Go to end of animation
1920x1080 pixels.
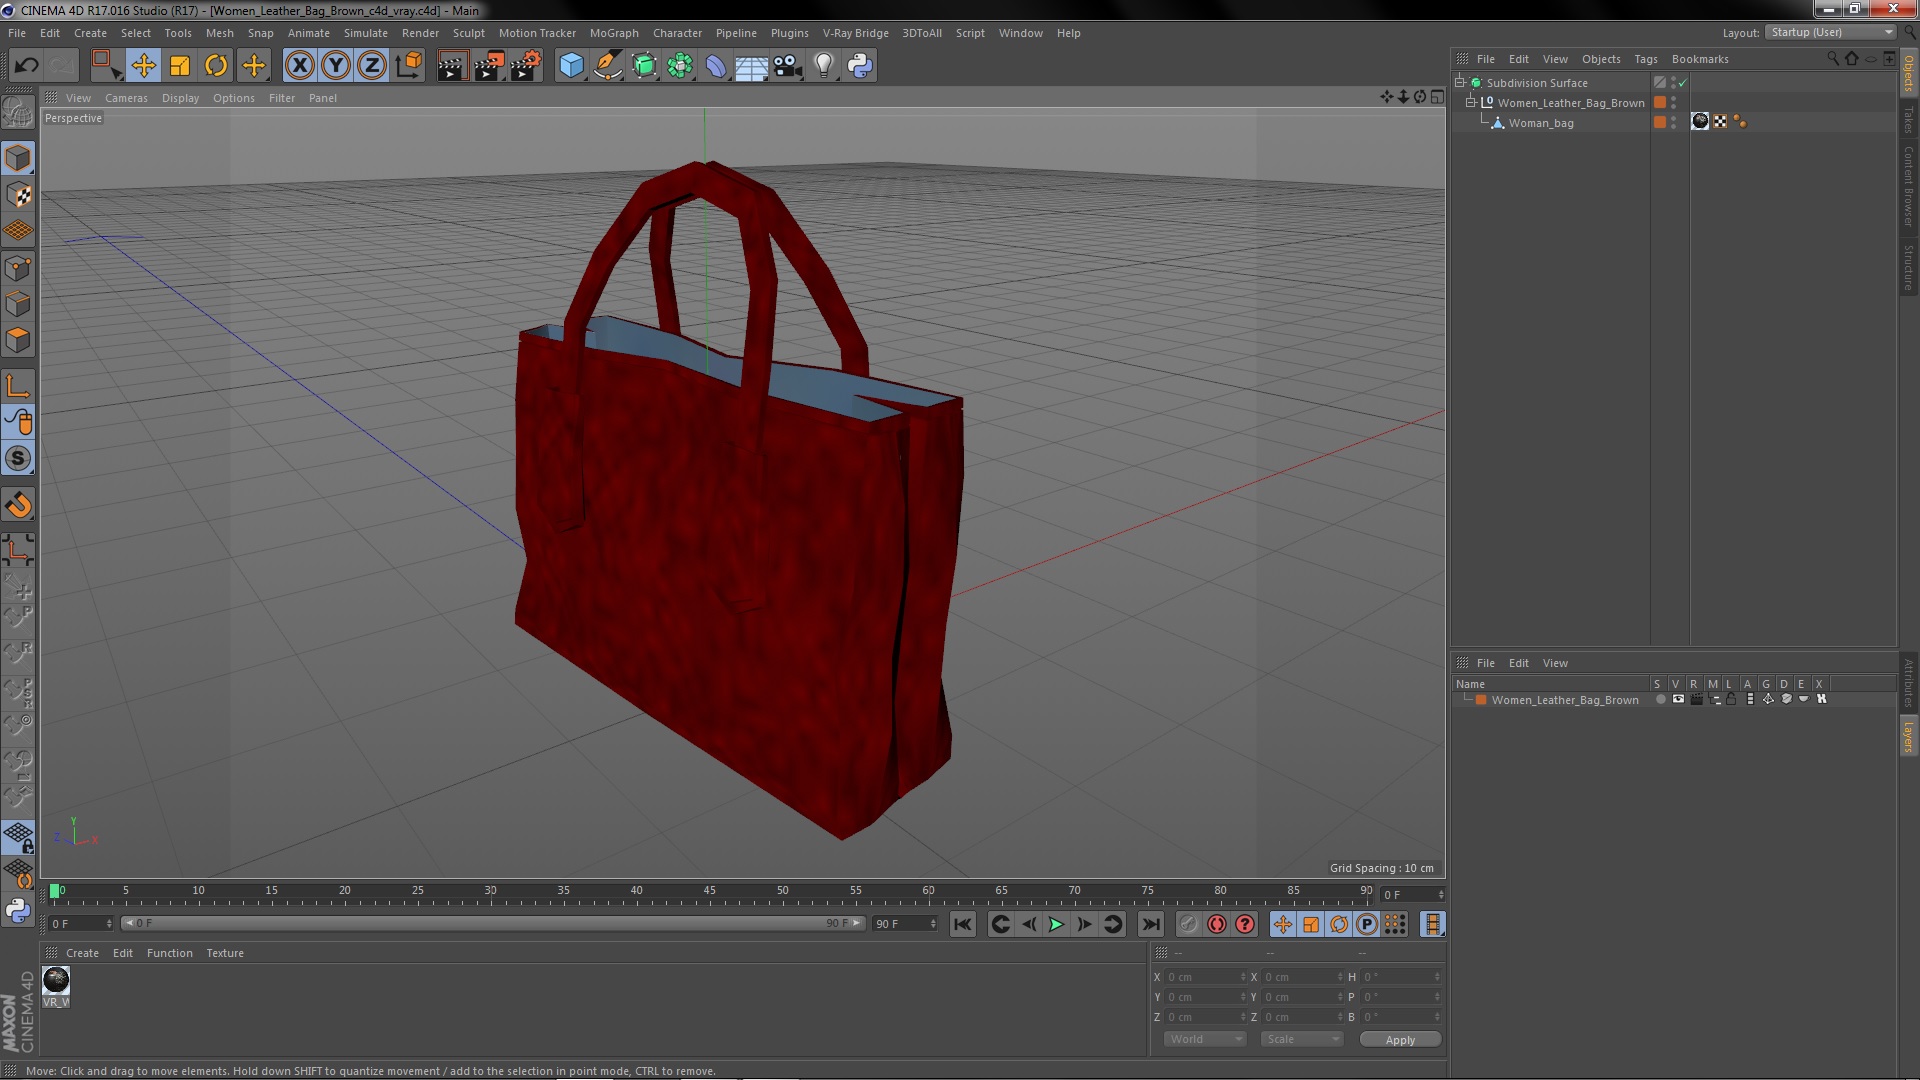[x=1150, y=925]
